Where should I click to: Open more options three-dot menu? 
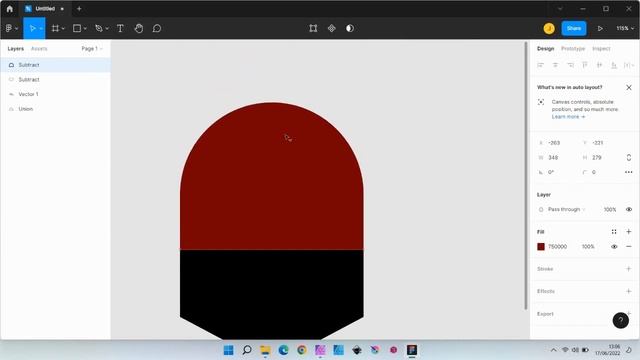[629, 172]
